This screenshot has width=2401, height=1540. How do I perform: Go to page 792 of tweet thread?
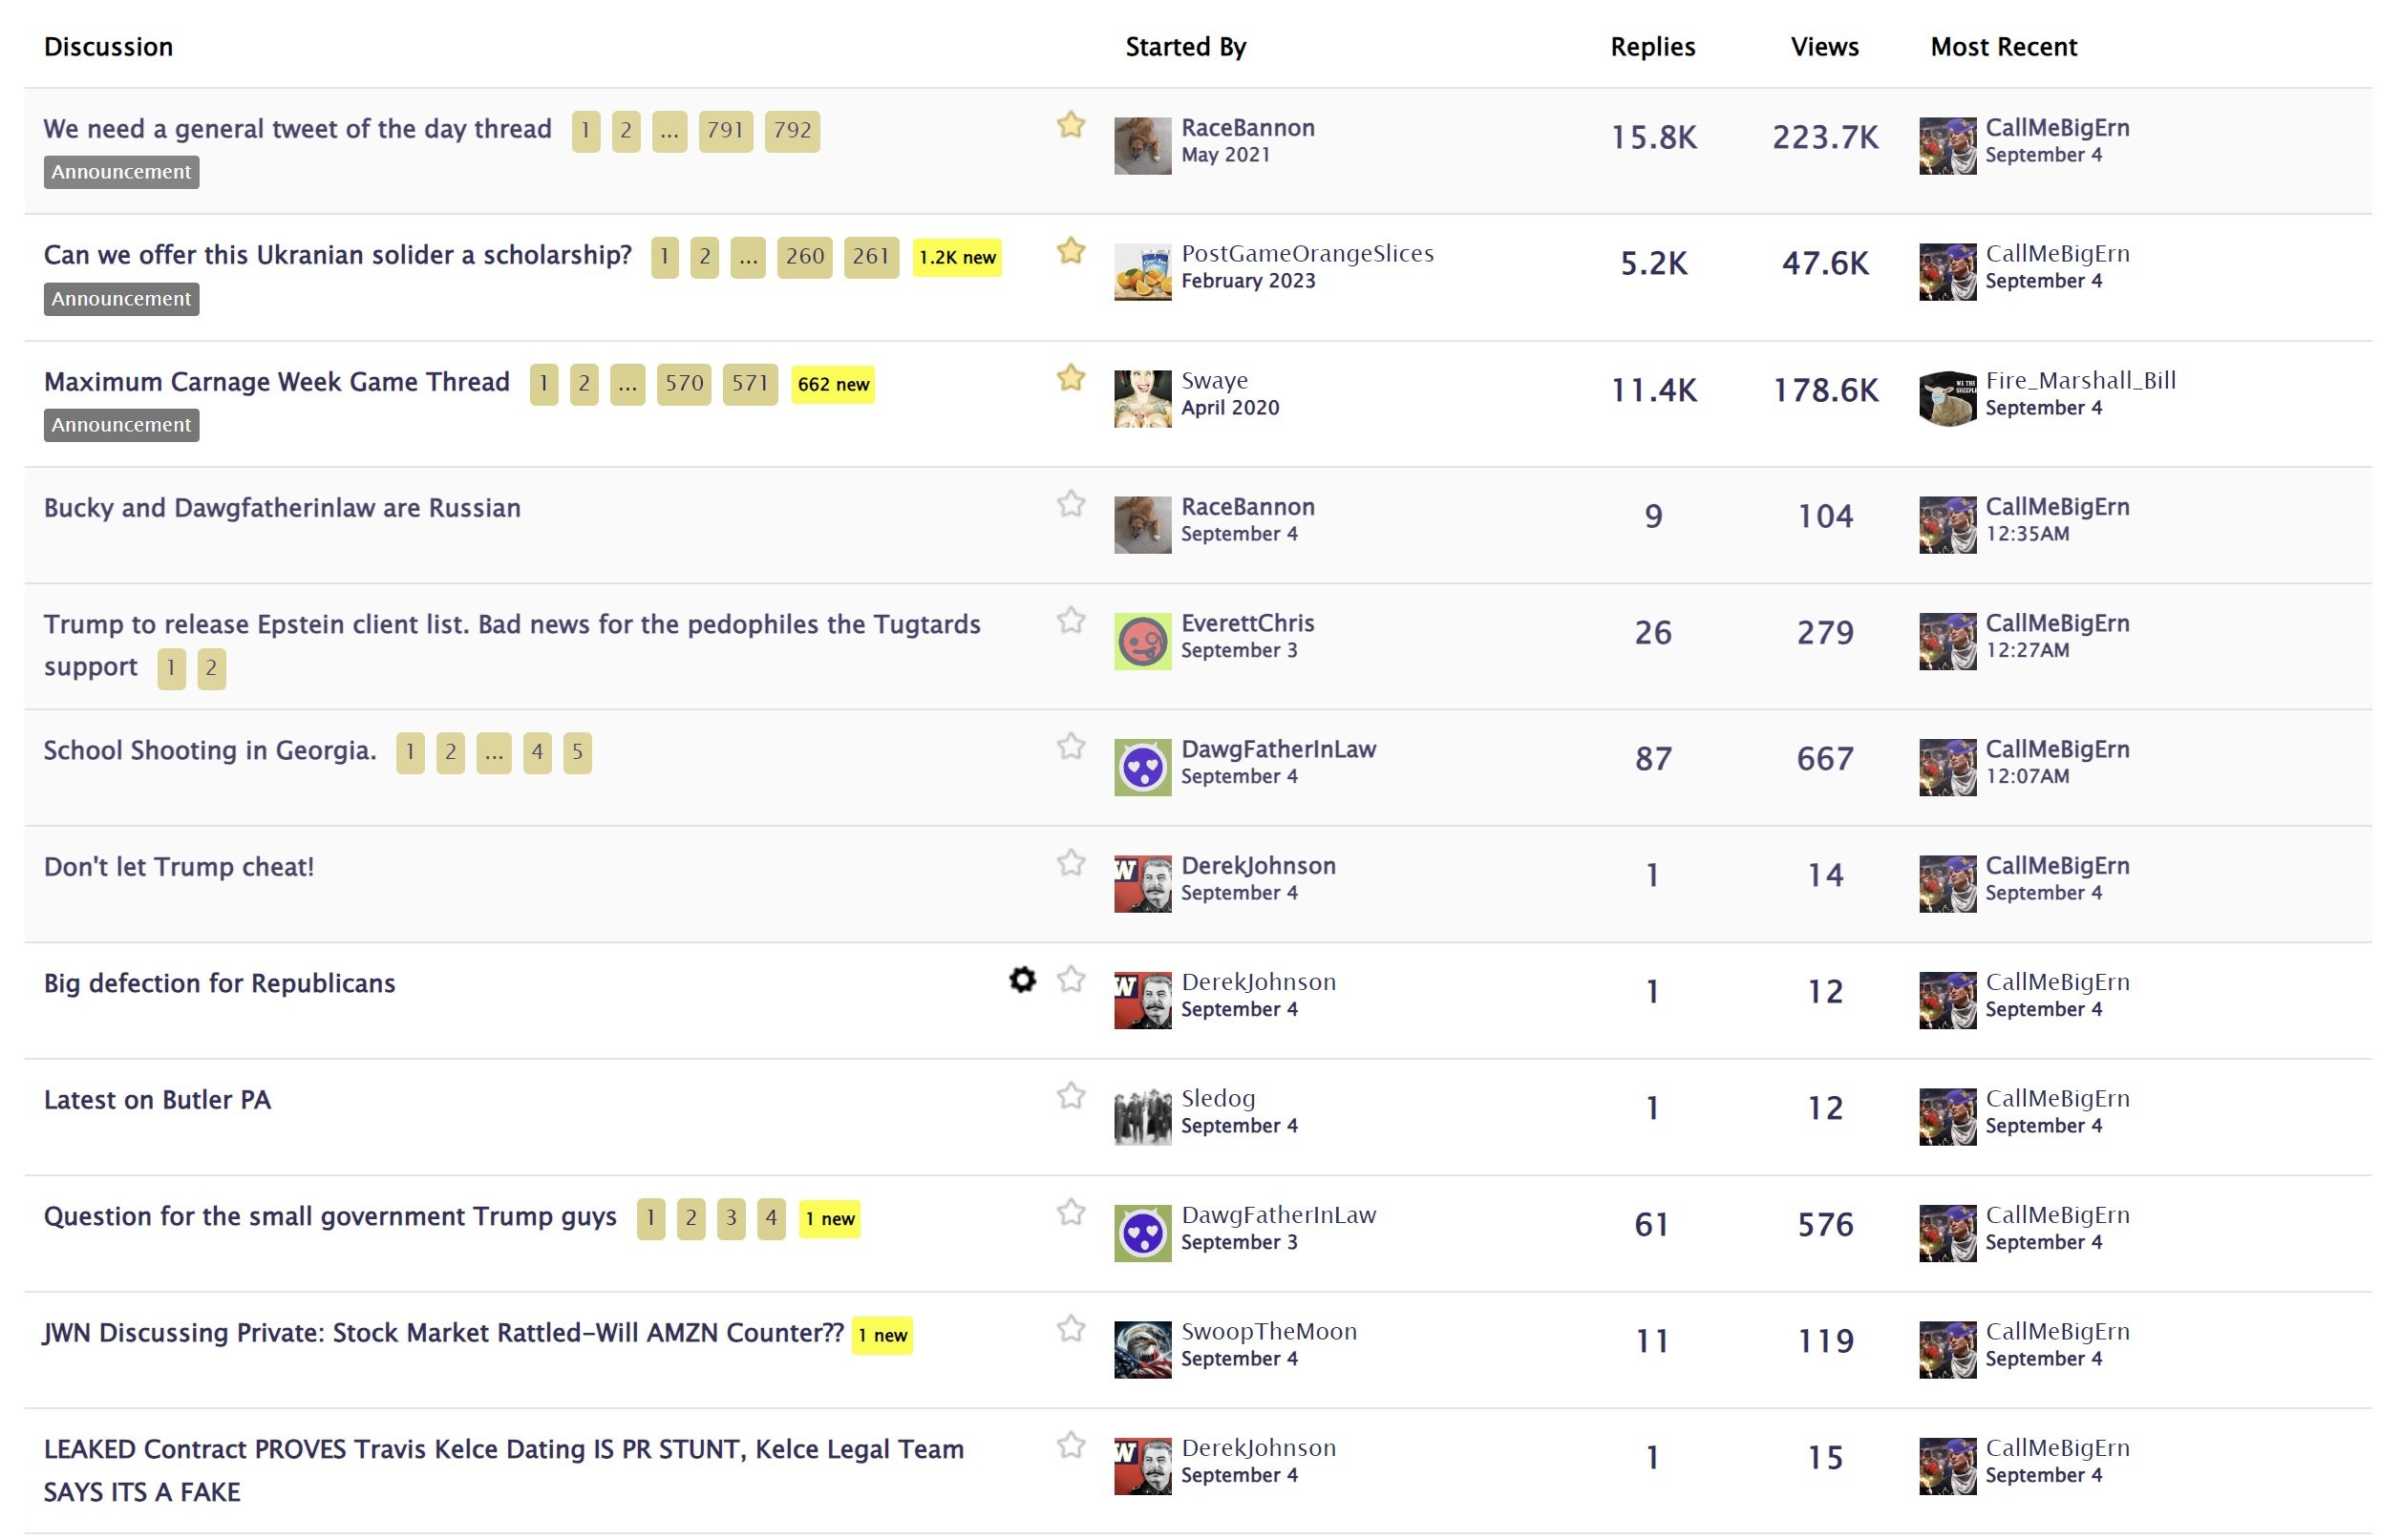792,132
